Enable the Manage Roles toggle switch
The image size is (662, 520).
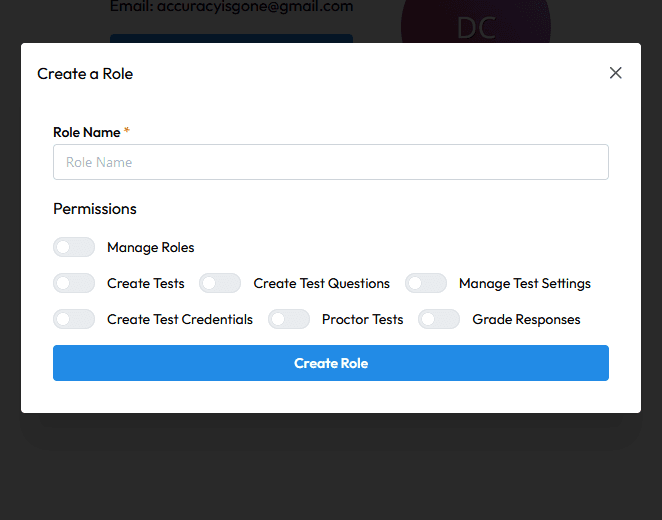[74, 247]
